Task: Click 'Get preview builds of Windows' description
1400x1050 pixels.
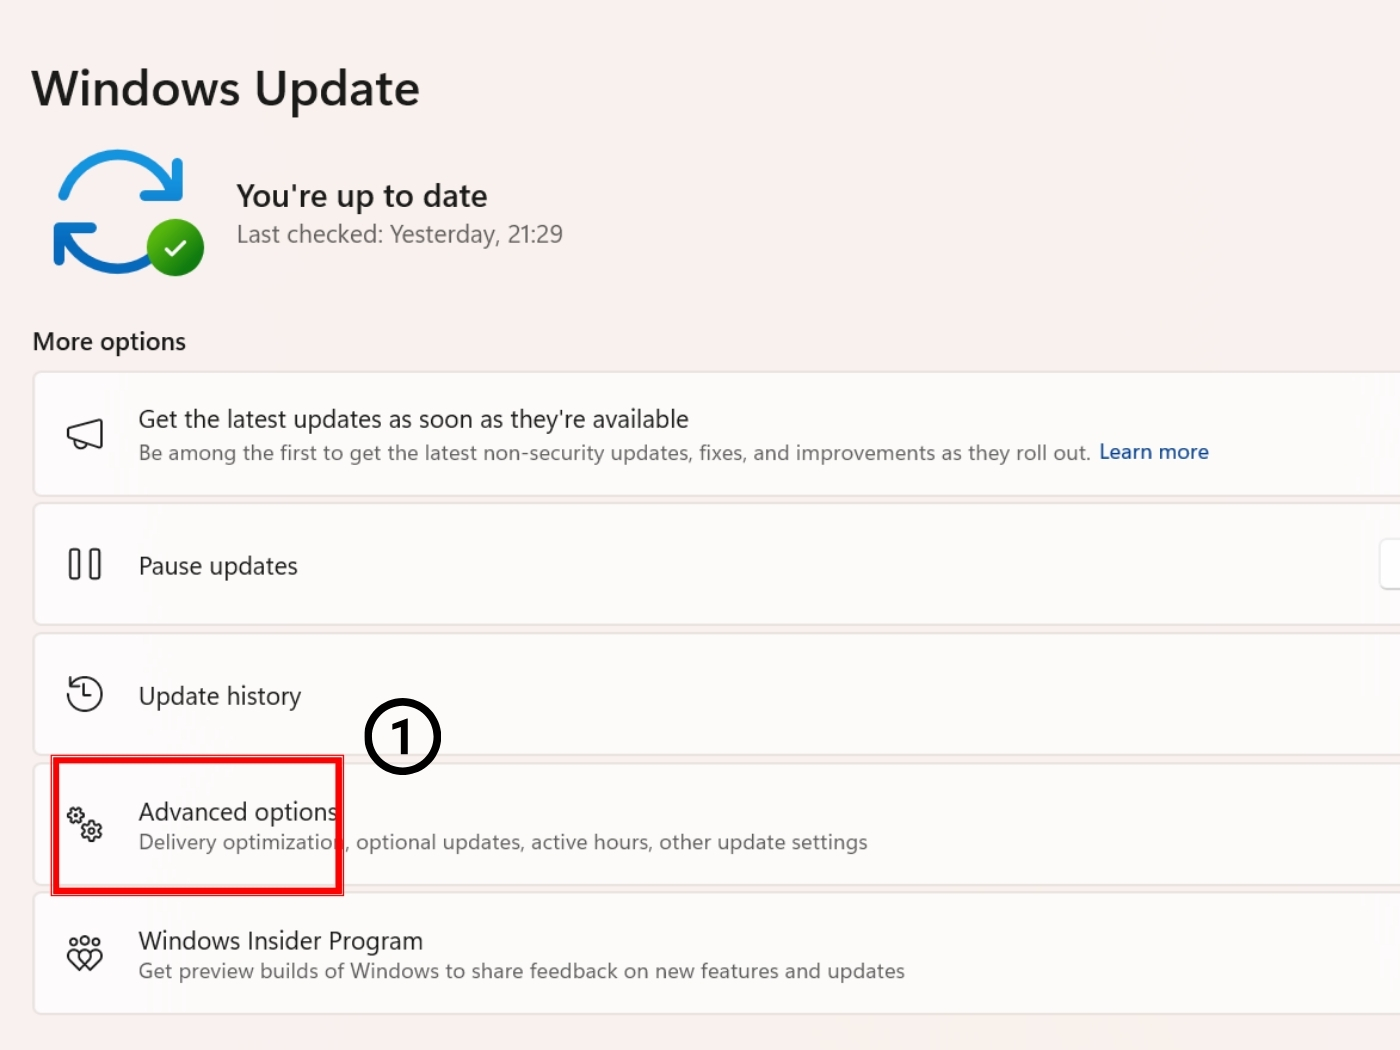Action: click(x=521, y=971)
